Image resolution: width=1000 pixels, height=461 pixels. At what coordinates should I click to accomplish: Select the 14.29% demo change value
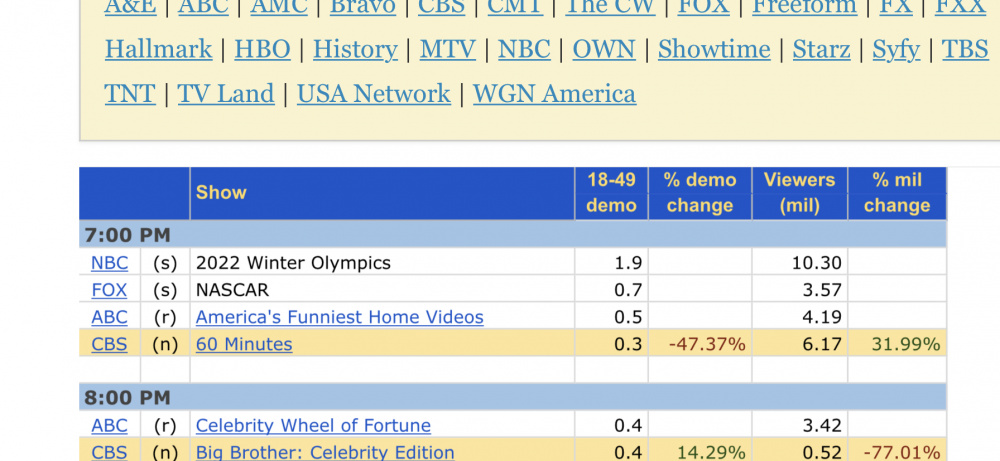point(711,452)
